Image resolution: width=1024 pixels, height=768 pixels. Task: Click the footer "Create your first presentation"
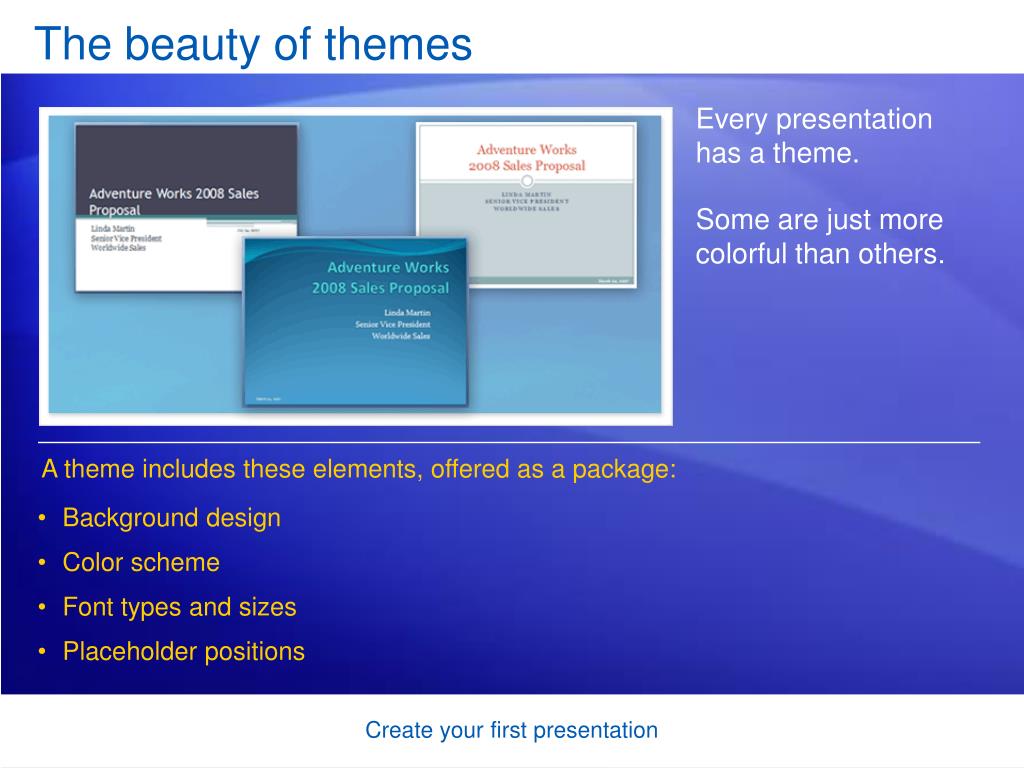(511, 730)
